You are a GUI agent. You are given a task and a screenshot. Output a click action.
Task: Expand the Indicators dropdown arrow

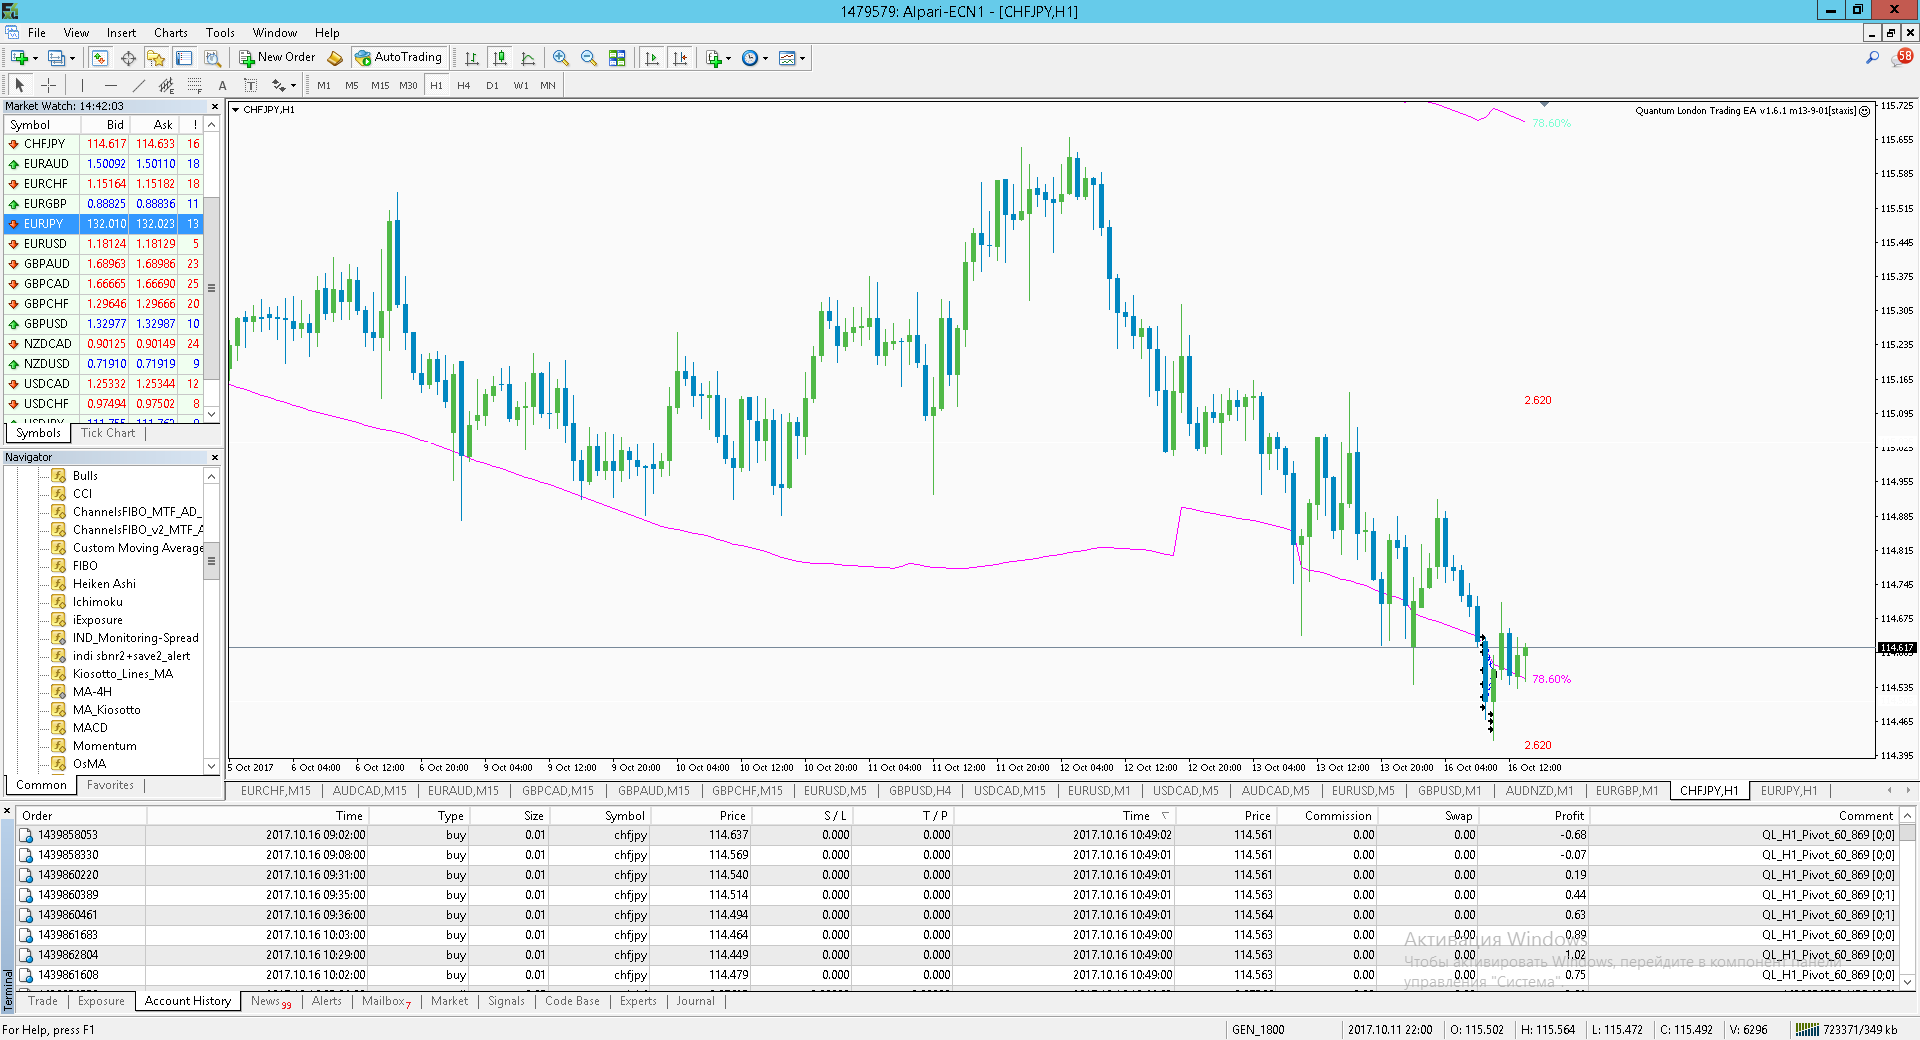coord(728,58)
